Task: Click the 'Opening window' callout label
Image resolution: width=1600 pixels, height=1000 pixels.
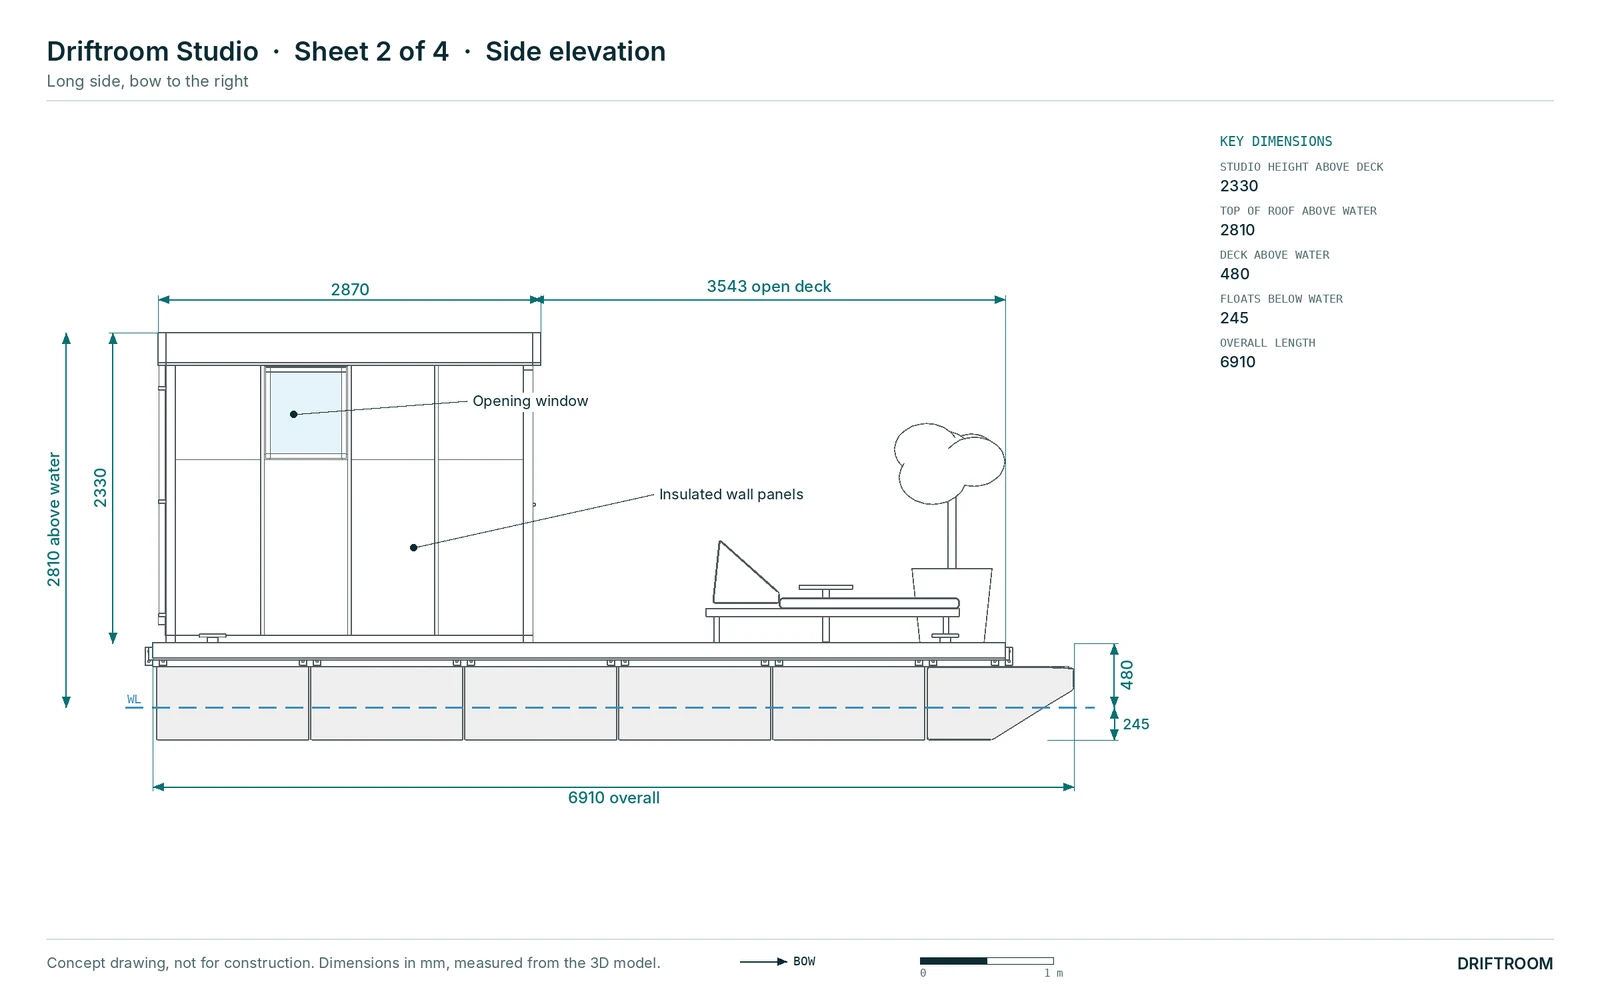Action: point(530,401)
